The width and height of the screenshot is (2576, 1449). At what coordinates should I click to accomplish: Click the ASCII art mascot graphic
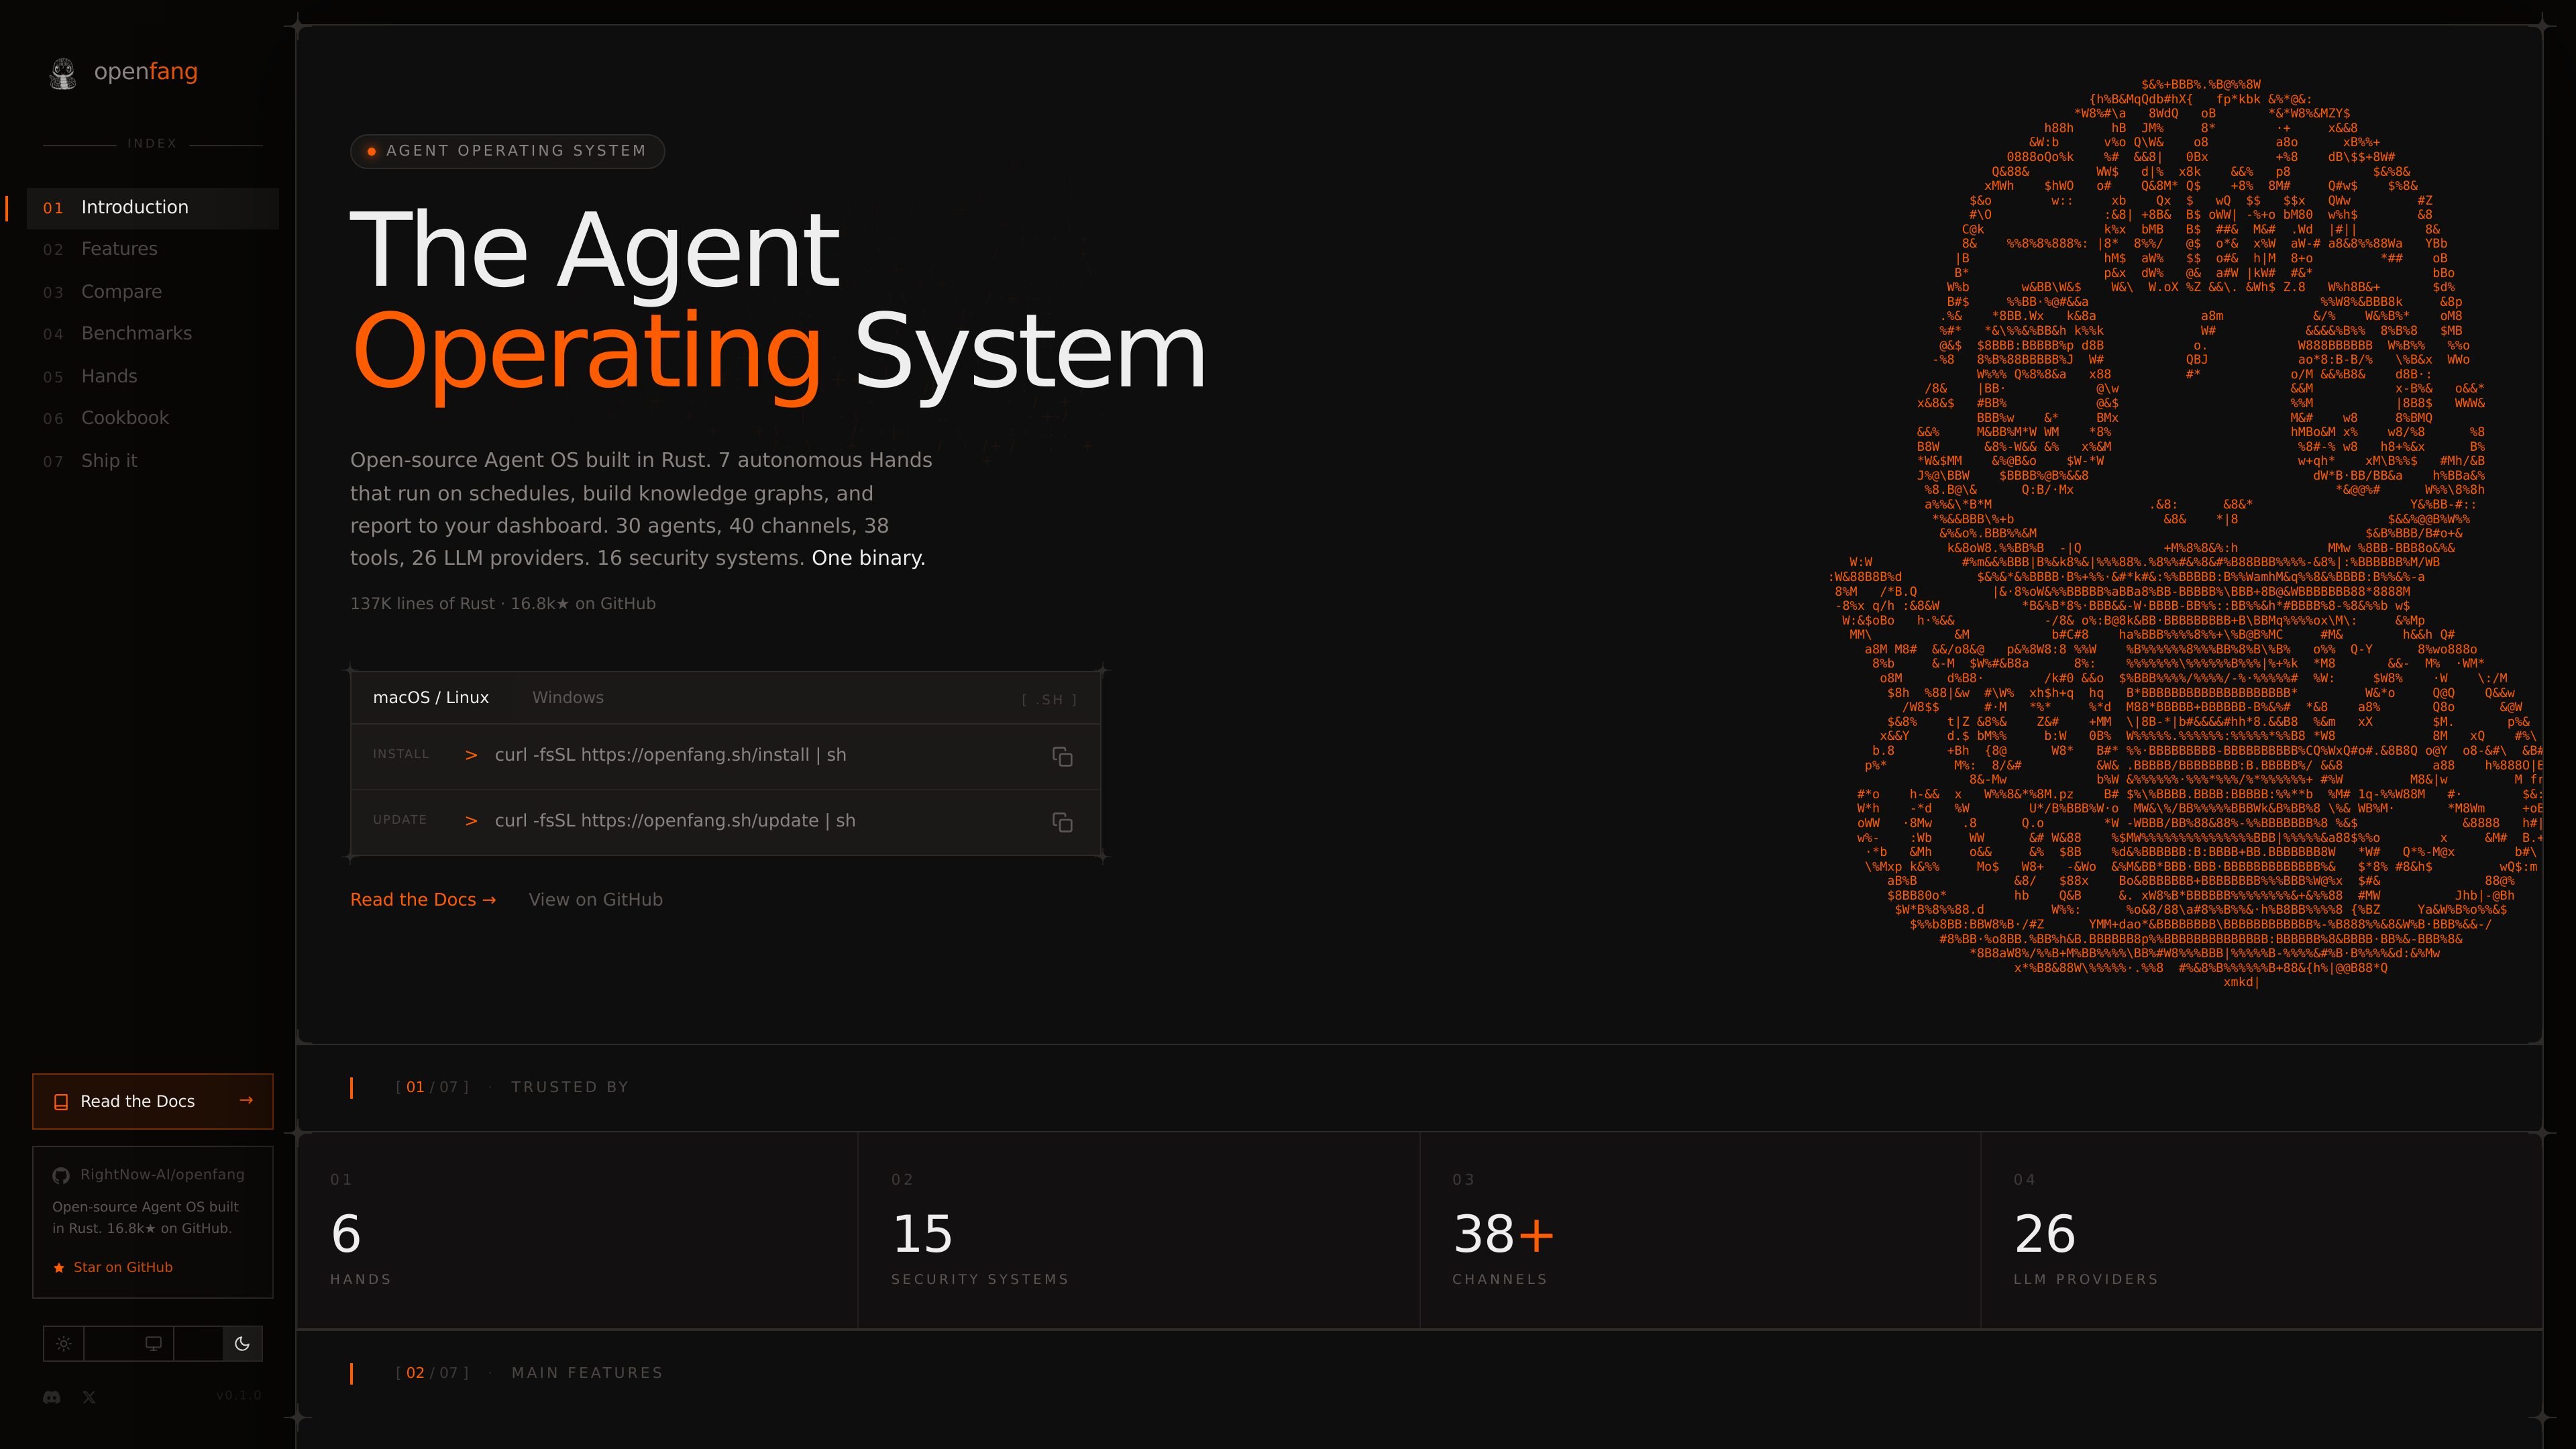pos(2185,534)
